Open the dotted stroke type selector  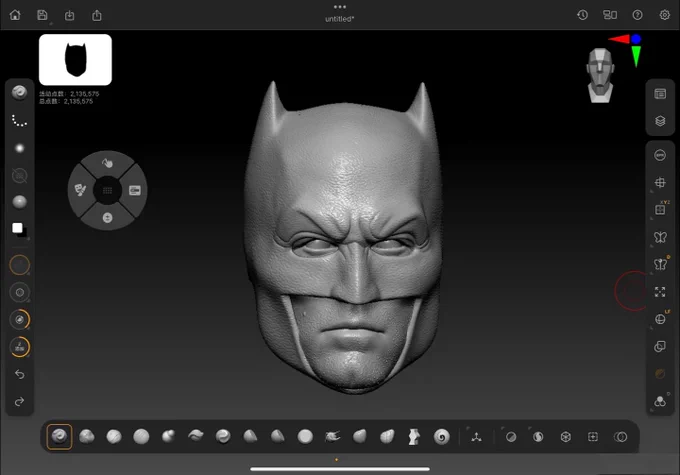20,121
